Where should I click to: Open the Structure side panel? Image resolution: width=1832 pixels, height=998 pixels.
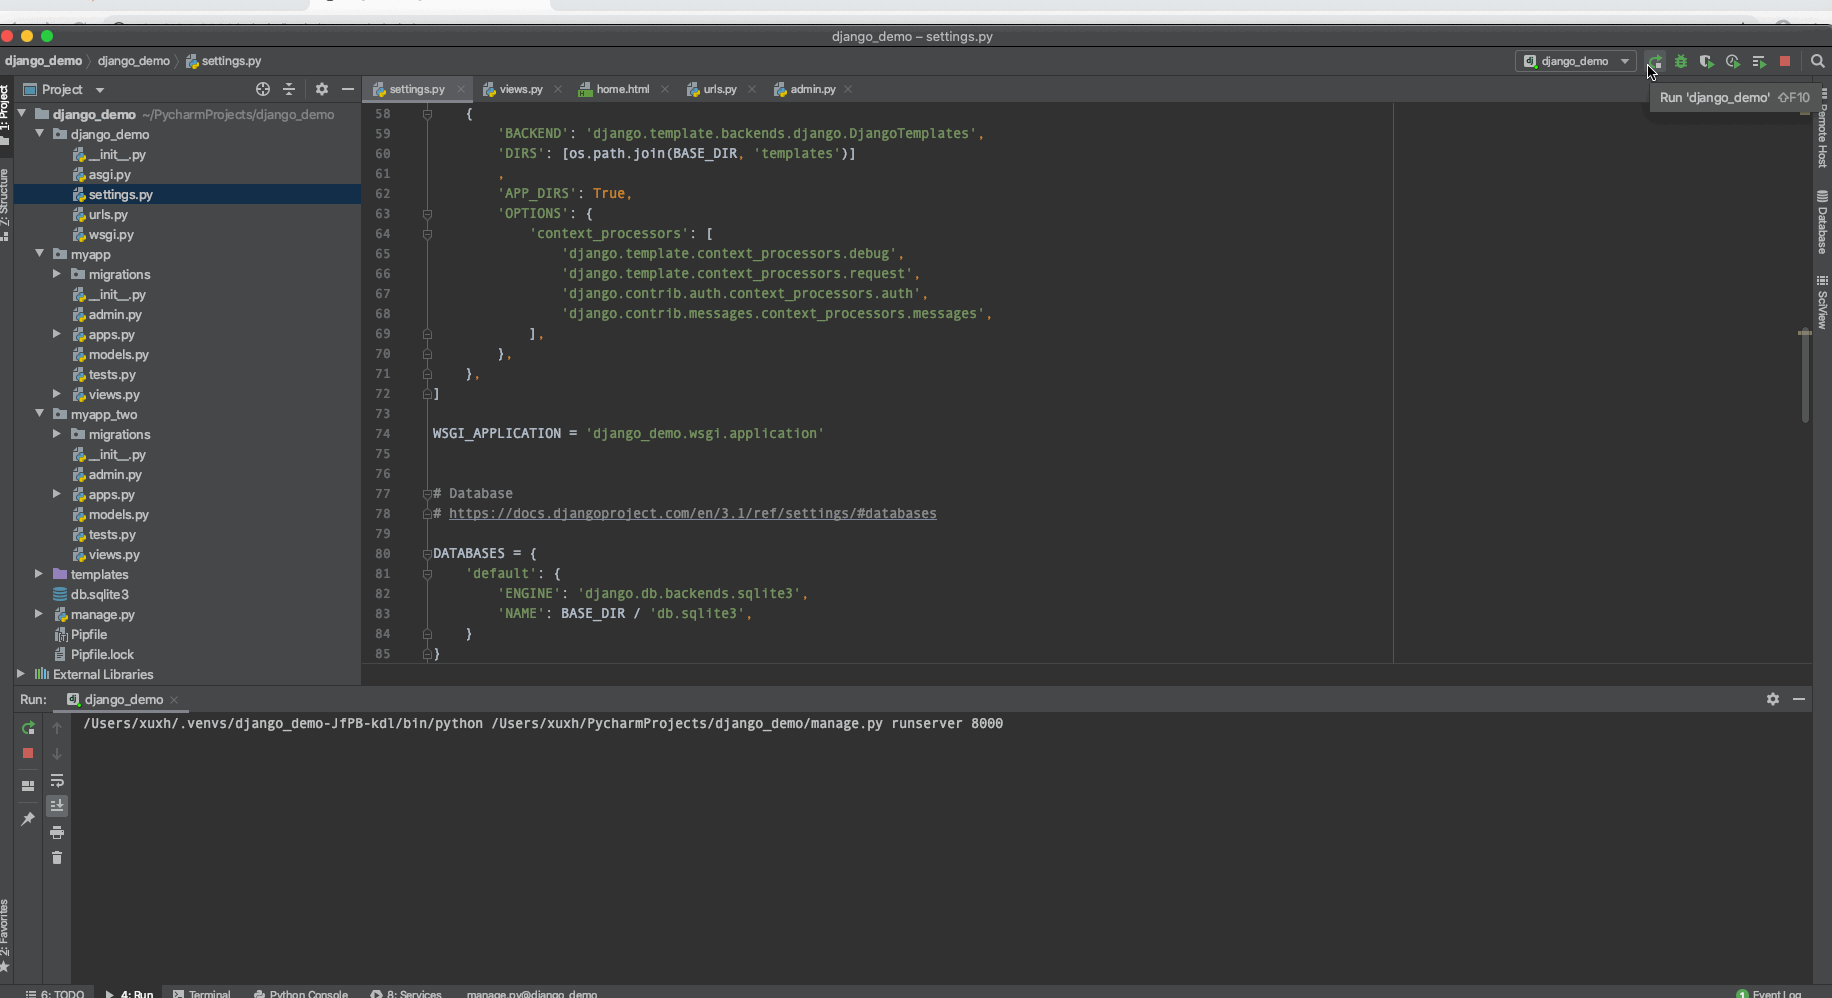[x=5, y=204]
